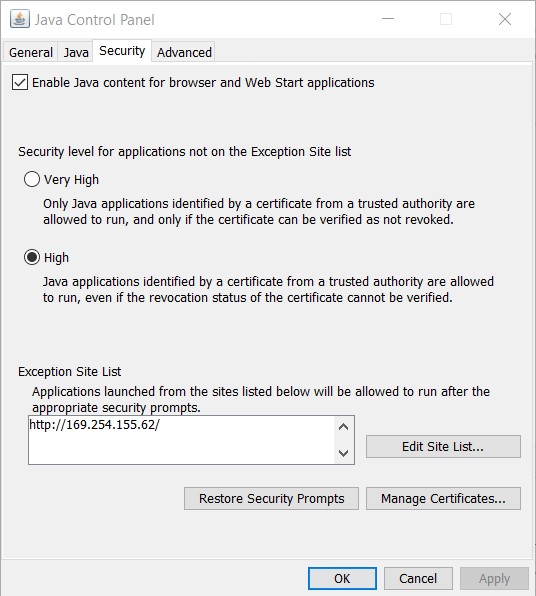Close the Java Control Panel window
Screen dimensions: 536x596
(505, 19)
